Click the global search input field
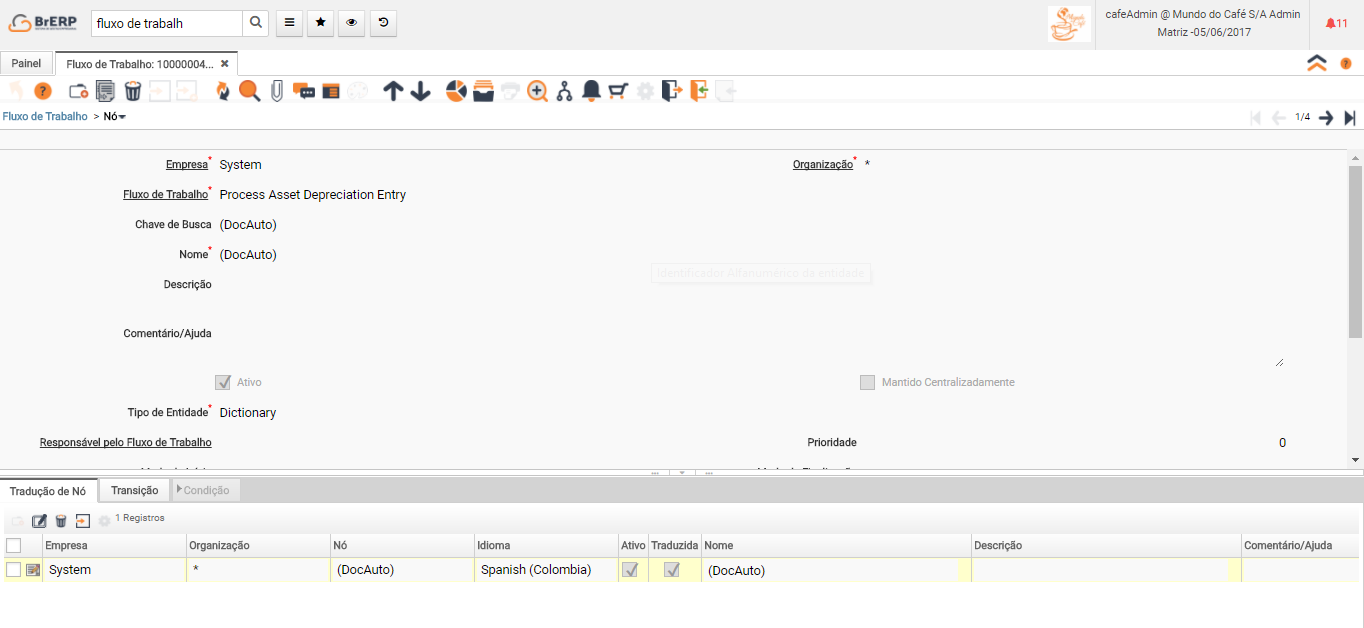The height and width of the screenshot is (628, 1364). (167, 23)
